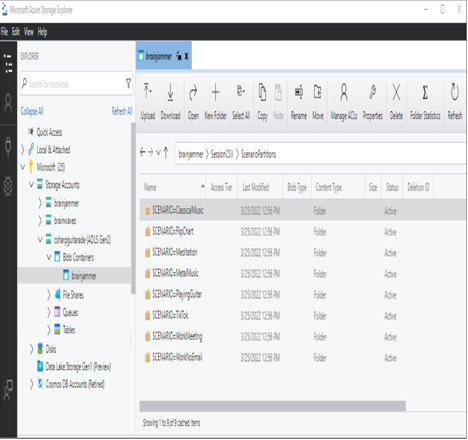The height and width of the screenshot is (440, 468).
Task: Open the Connect plug icon
Action: (8, 147)
